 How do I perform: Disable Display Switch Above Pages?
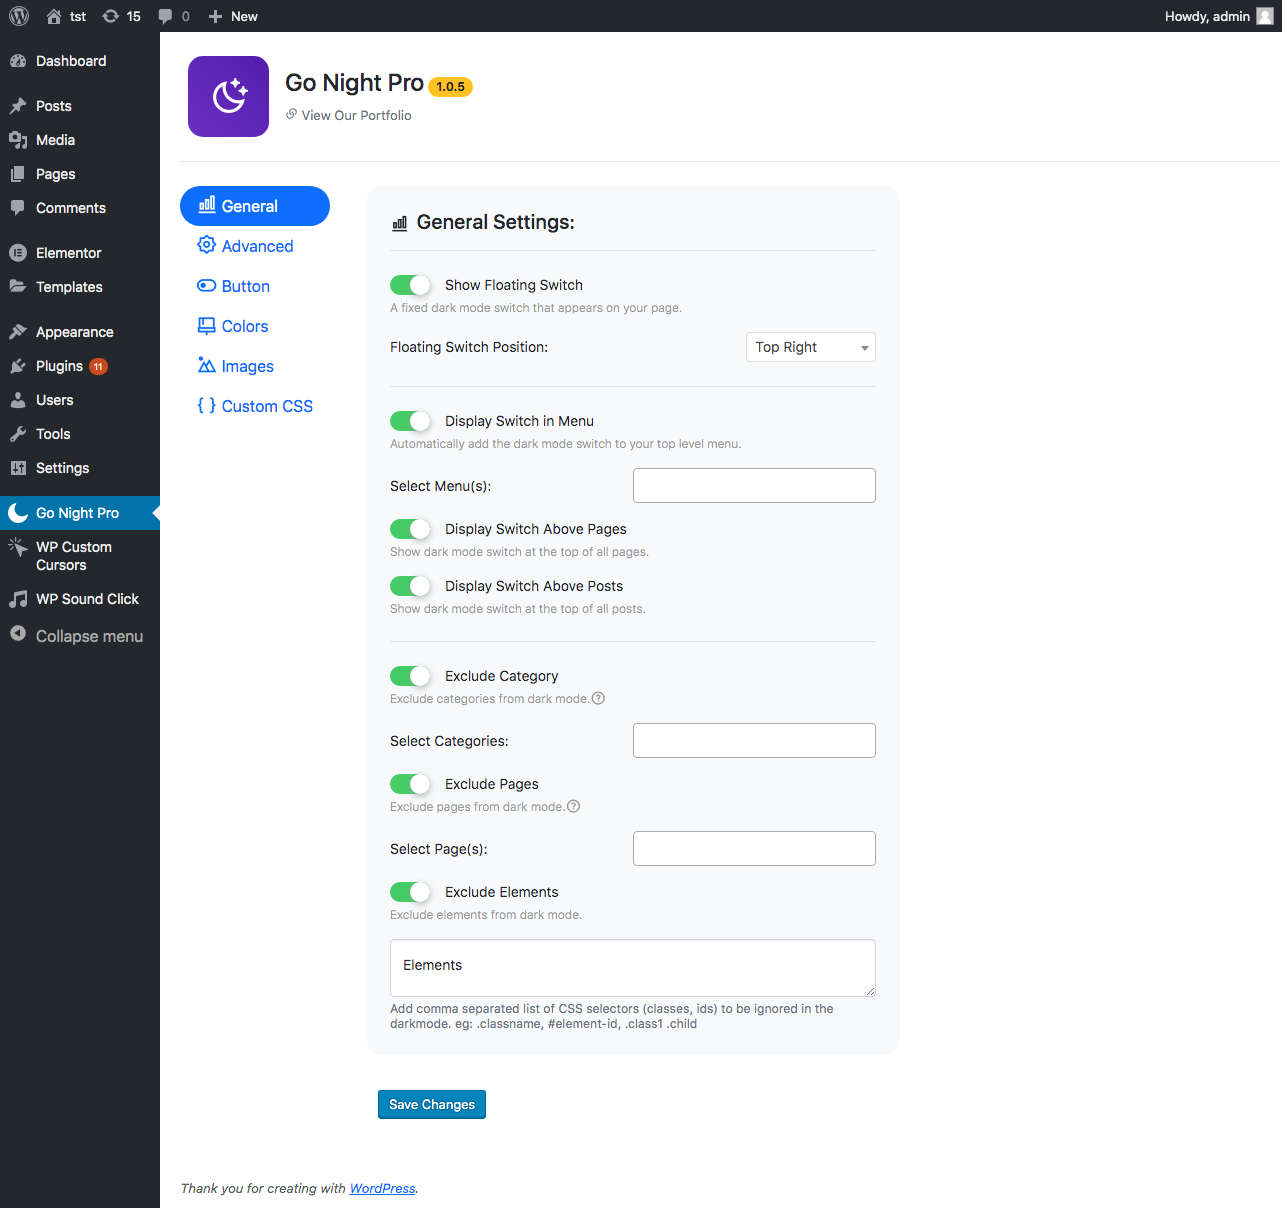pyautogui.click(x=410, y=529)
